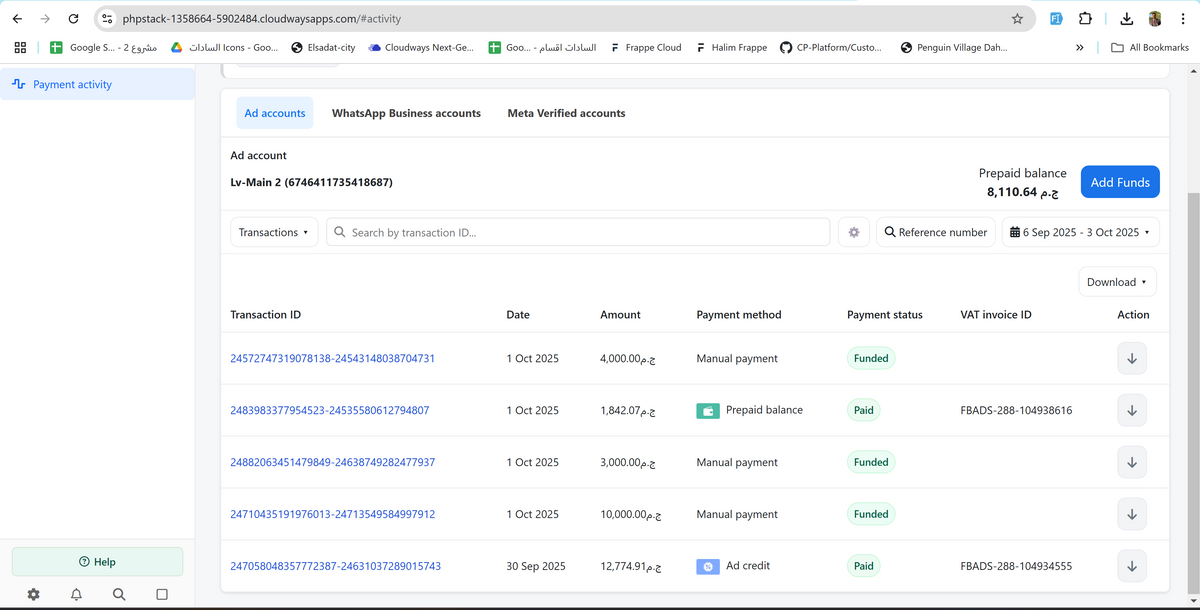Click the Ad credit payment icon
The width and height of the screenshot is (1200, 610).
click(x=708, y=566)
